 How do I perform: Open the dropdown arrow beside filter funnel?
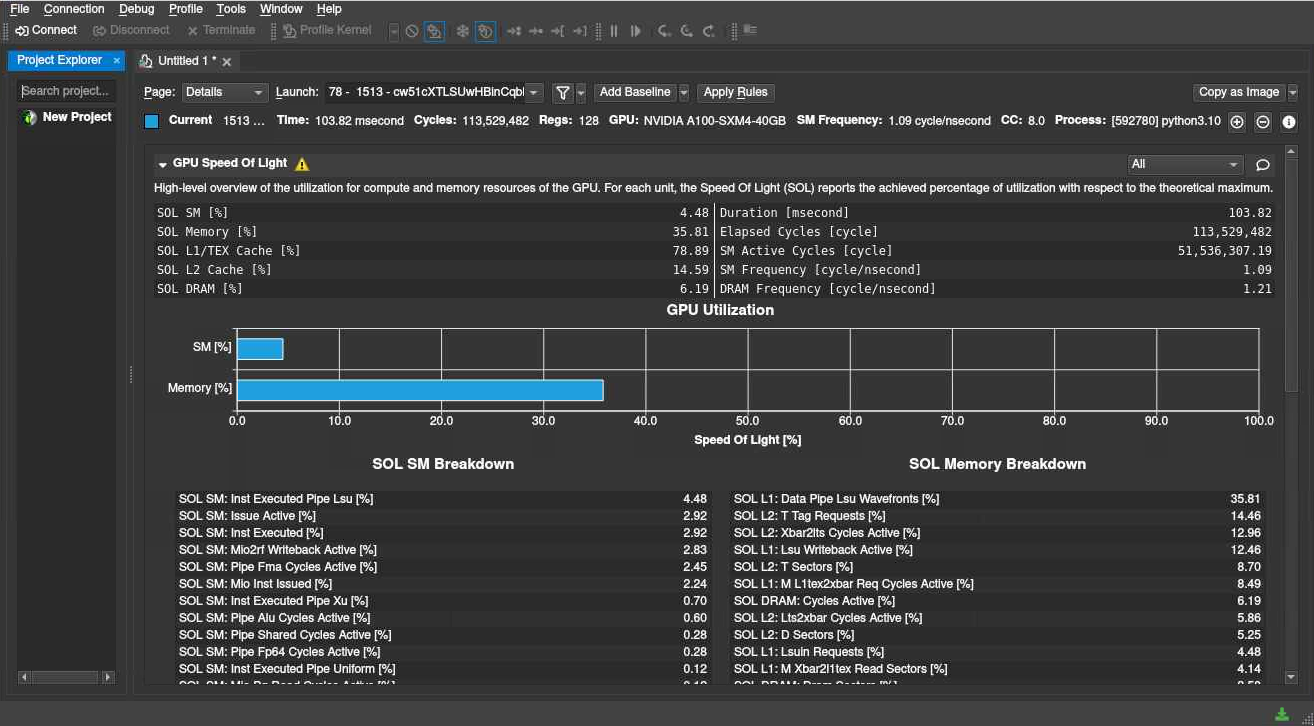pyautogui.click(x=581, y=92)
